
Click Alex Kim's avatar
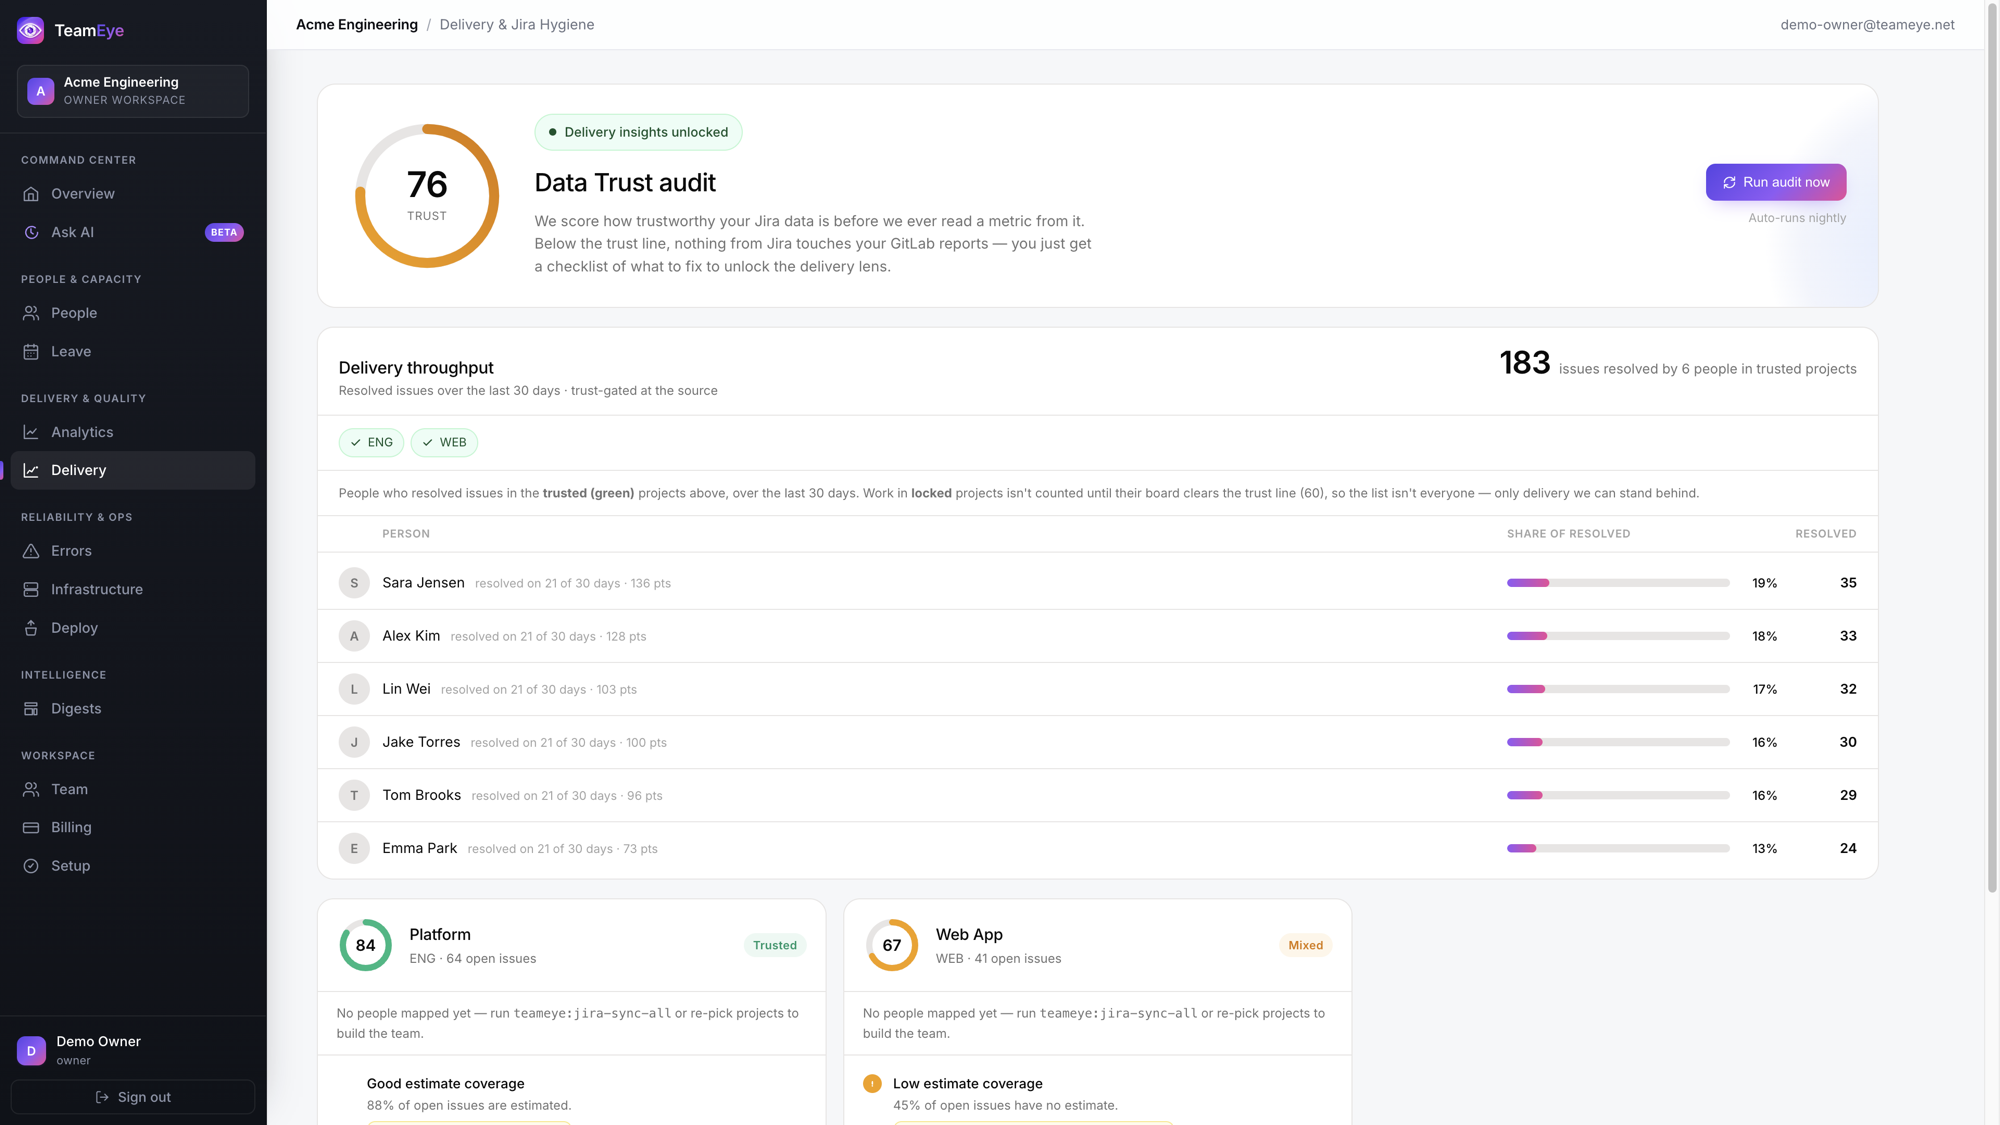354,636
